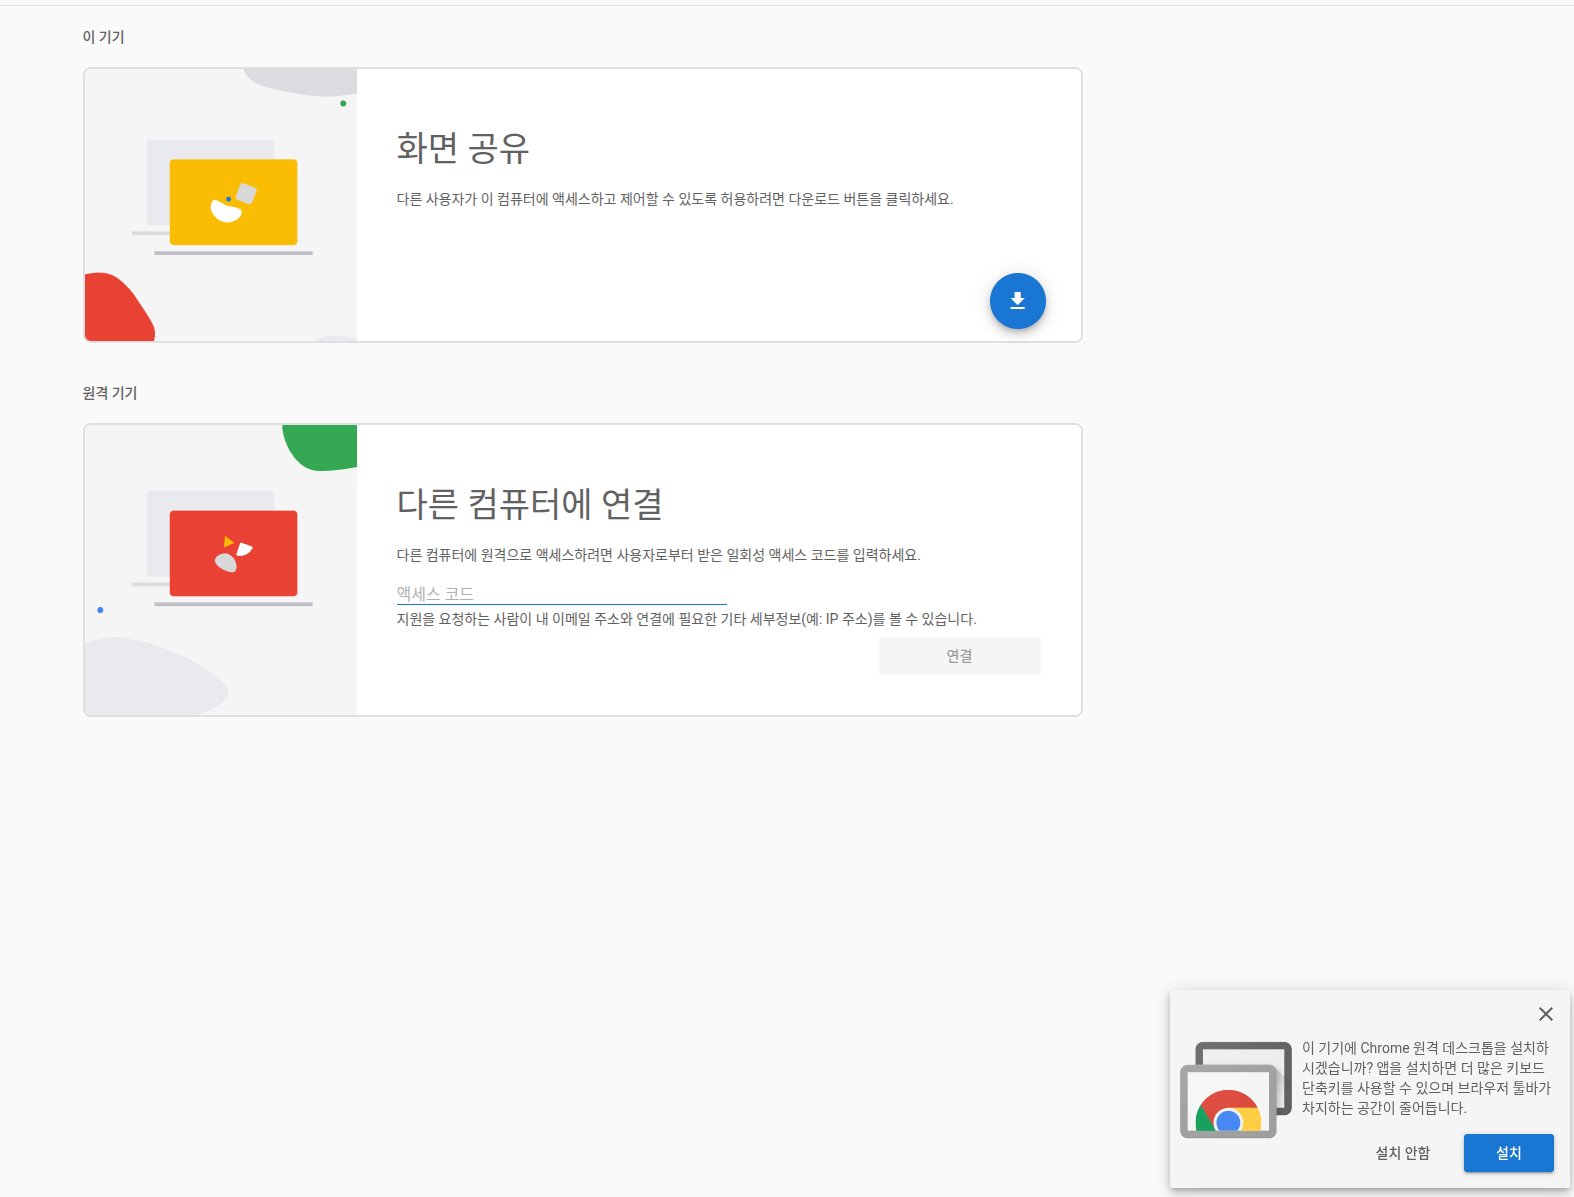Decline with the 설치 안함 button

tap(1402, 1153)
